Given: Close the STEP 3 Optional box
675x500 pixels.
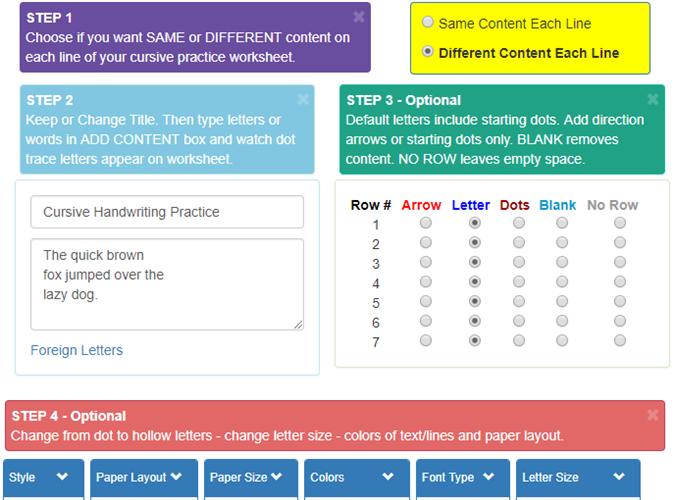Looking at the screenshot, I should click(653, 99).
